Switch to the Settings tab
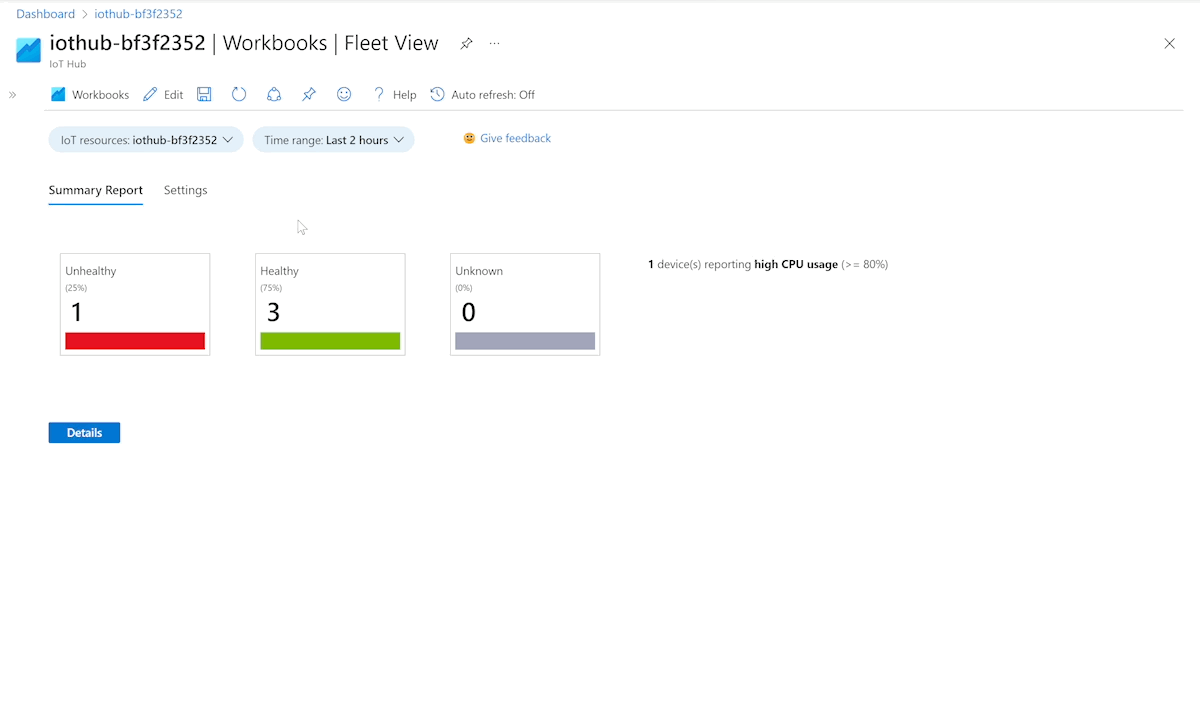Viewport: 1200px width, 714px height. (186, 190)
